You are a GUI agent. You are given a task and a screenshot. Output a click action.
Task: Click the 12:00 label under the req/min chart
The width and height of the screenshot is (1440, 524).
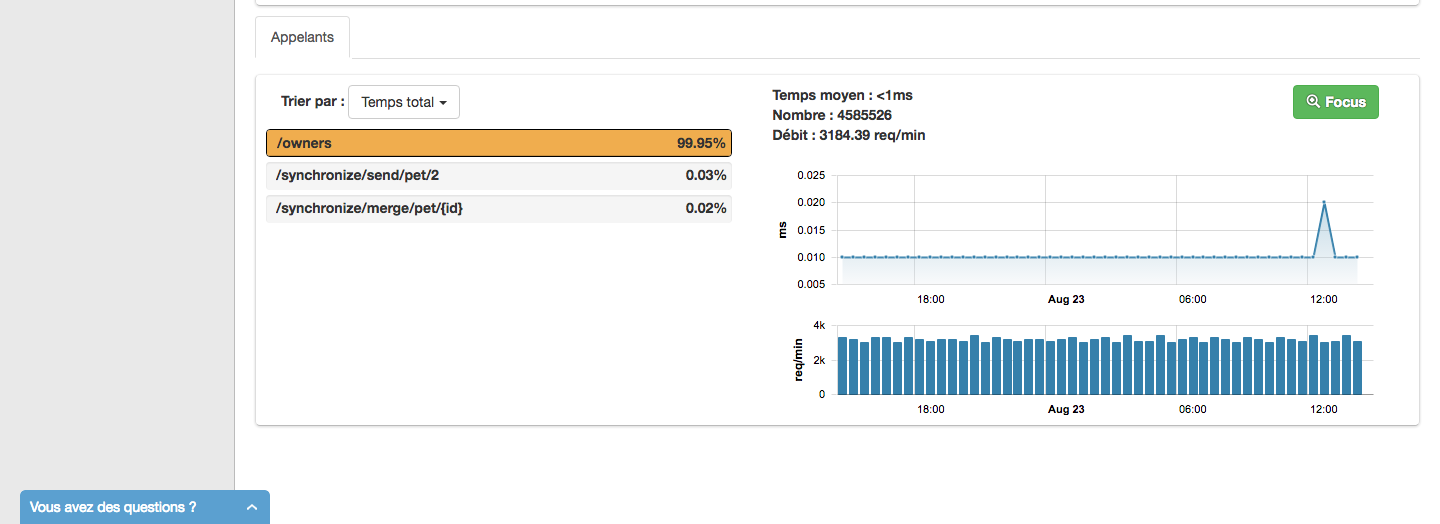pos(1324,409)
